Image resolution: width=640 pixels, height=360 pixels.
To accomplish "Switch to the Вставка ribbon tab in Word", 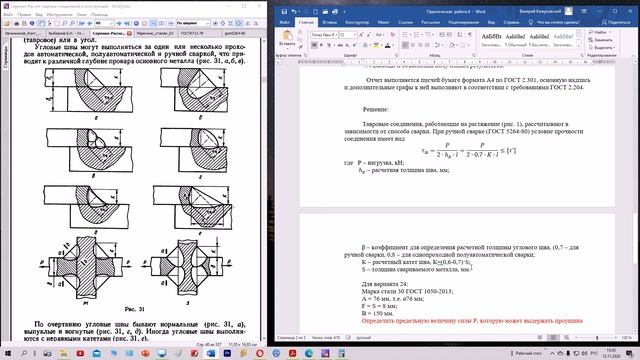I will click(x=329, y=22).
